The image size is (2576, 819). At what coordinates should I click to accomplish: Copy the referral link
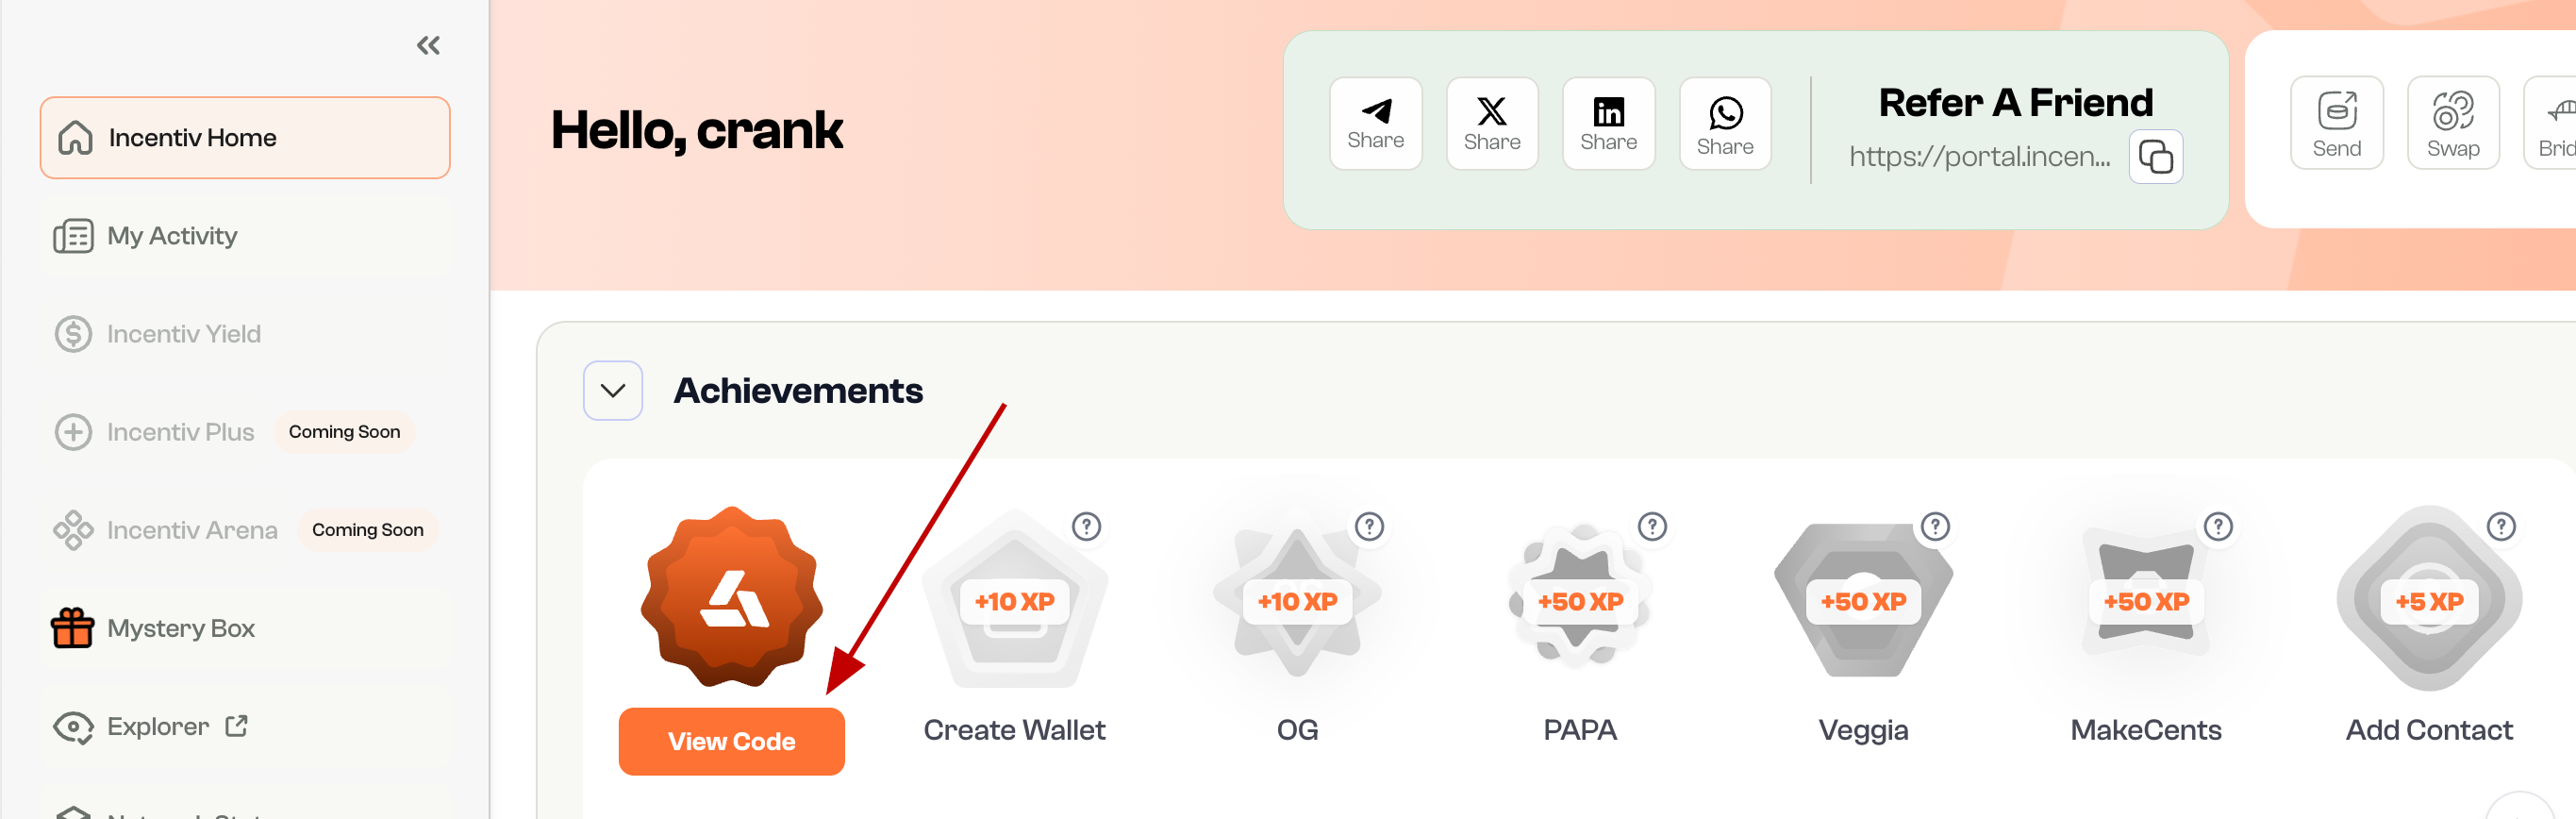point(2155,157)
